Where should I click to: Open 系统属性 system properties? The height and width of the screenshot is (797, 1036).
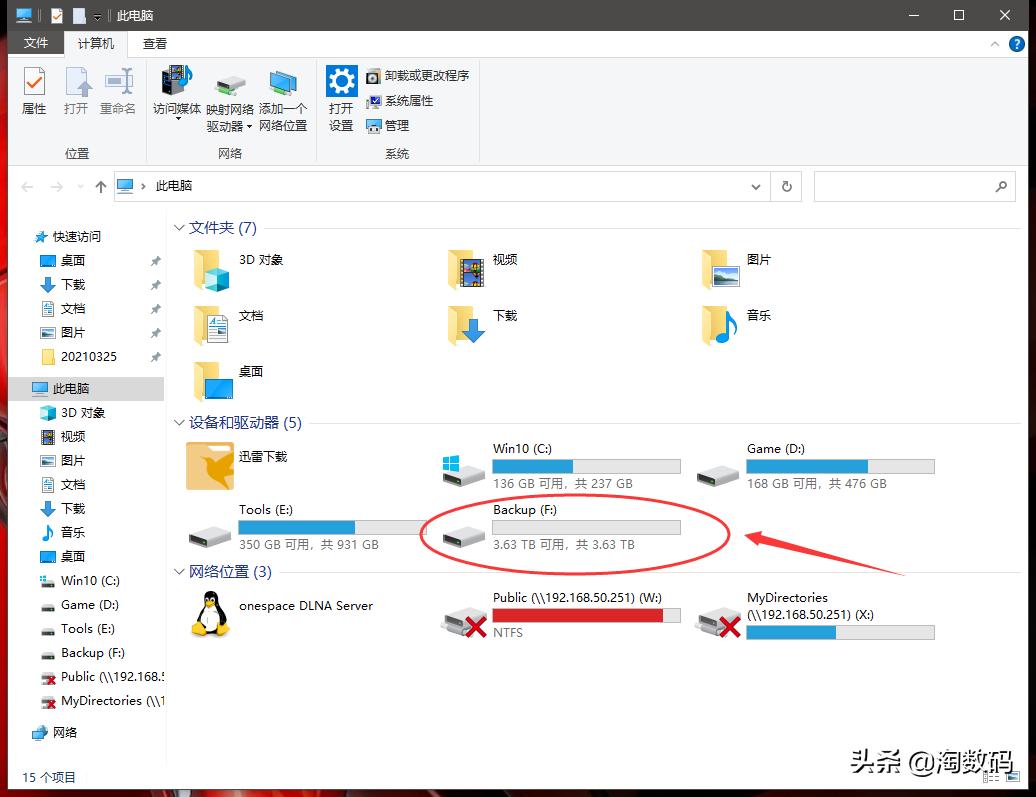click(400, 101)
